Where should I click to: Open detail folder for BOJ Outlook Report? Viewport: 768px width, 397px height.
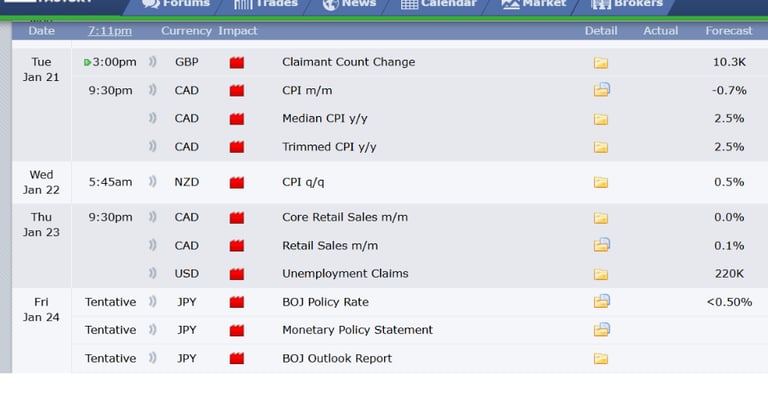point(601,359)
